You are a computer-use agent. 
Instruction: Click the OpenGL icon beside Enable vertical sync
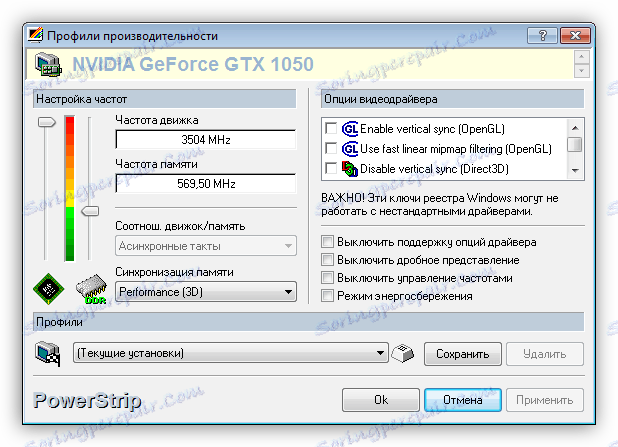tap(350, 129)
